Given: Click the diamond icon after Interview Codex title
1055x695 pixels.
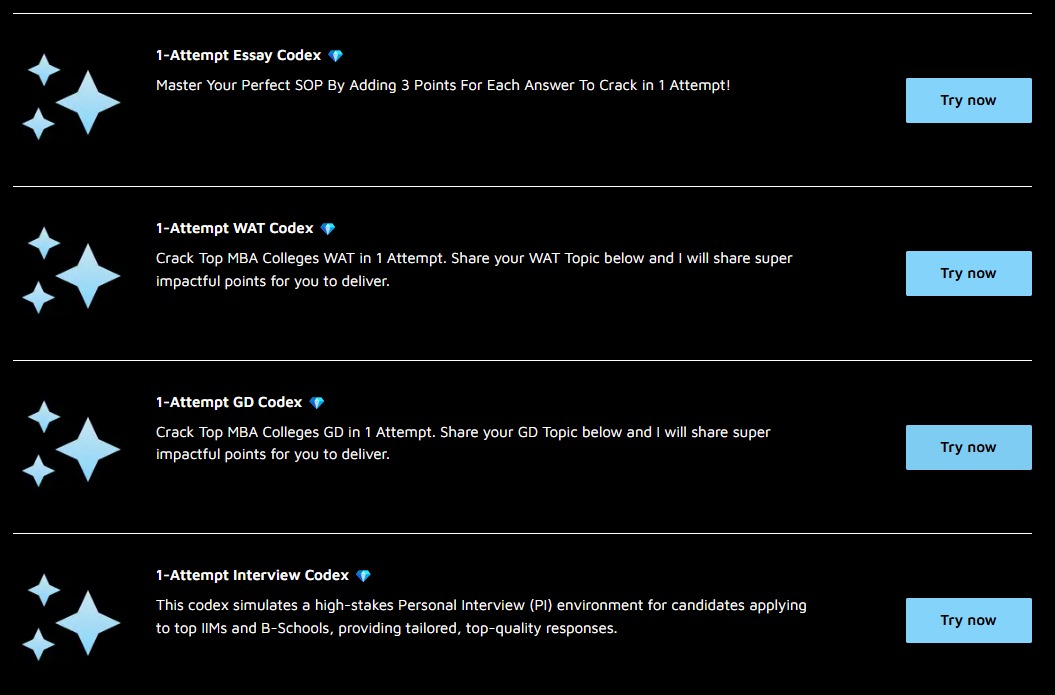Looking at the screenshot, I should pos(364,576).
